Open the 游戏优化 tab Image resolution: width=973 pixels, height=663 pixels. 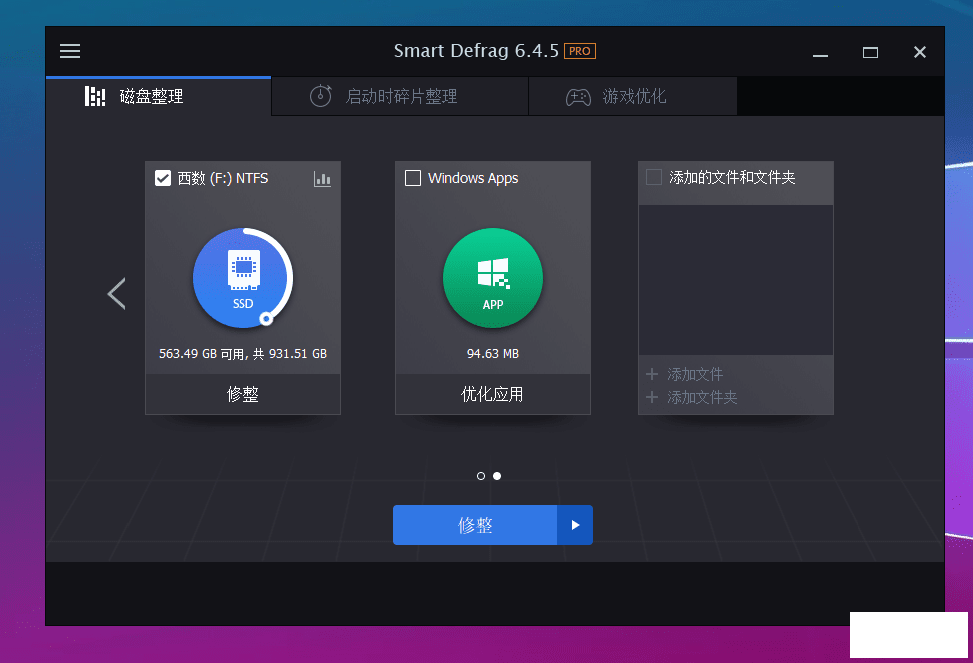[634, 97]
